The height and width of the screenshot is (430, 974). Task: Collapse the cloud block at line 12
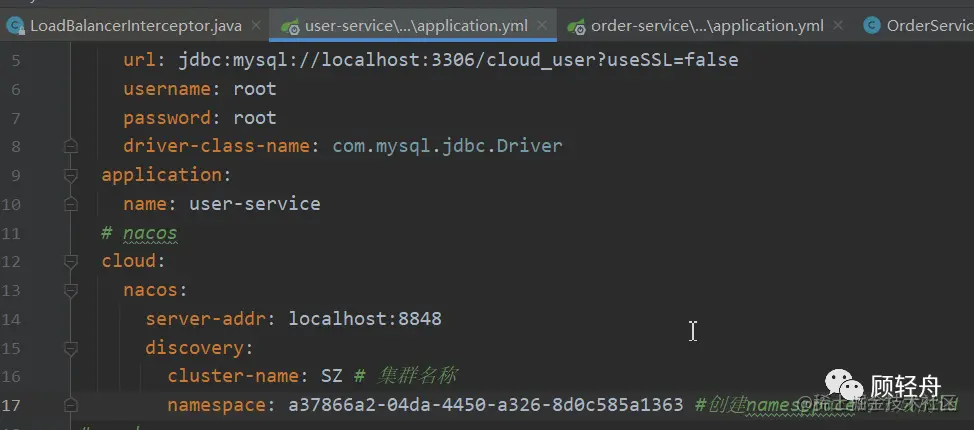[x=71, y=262]
